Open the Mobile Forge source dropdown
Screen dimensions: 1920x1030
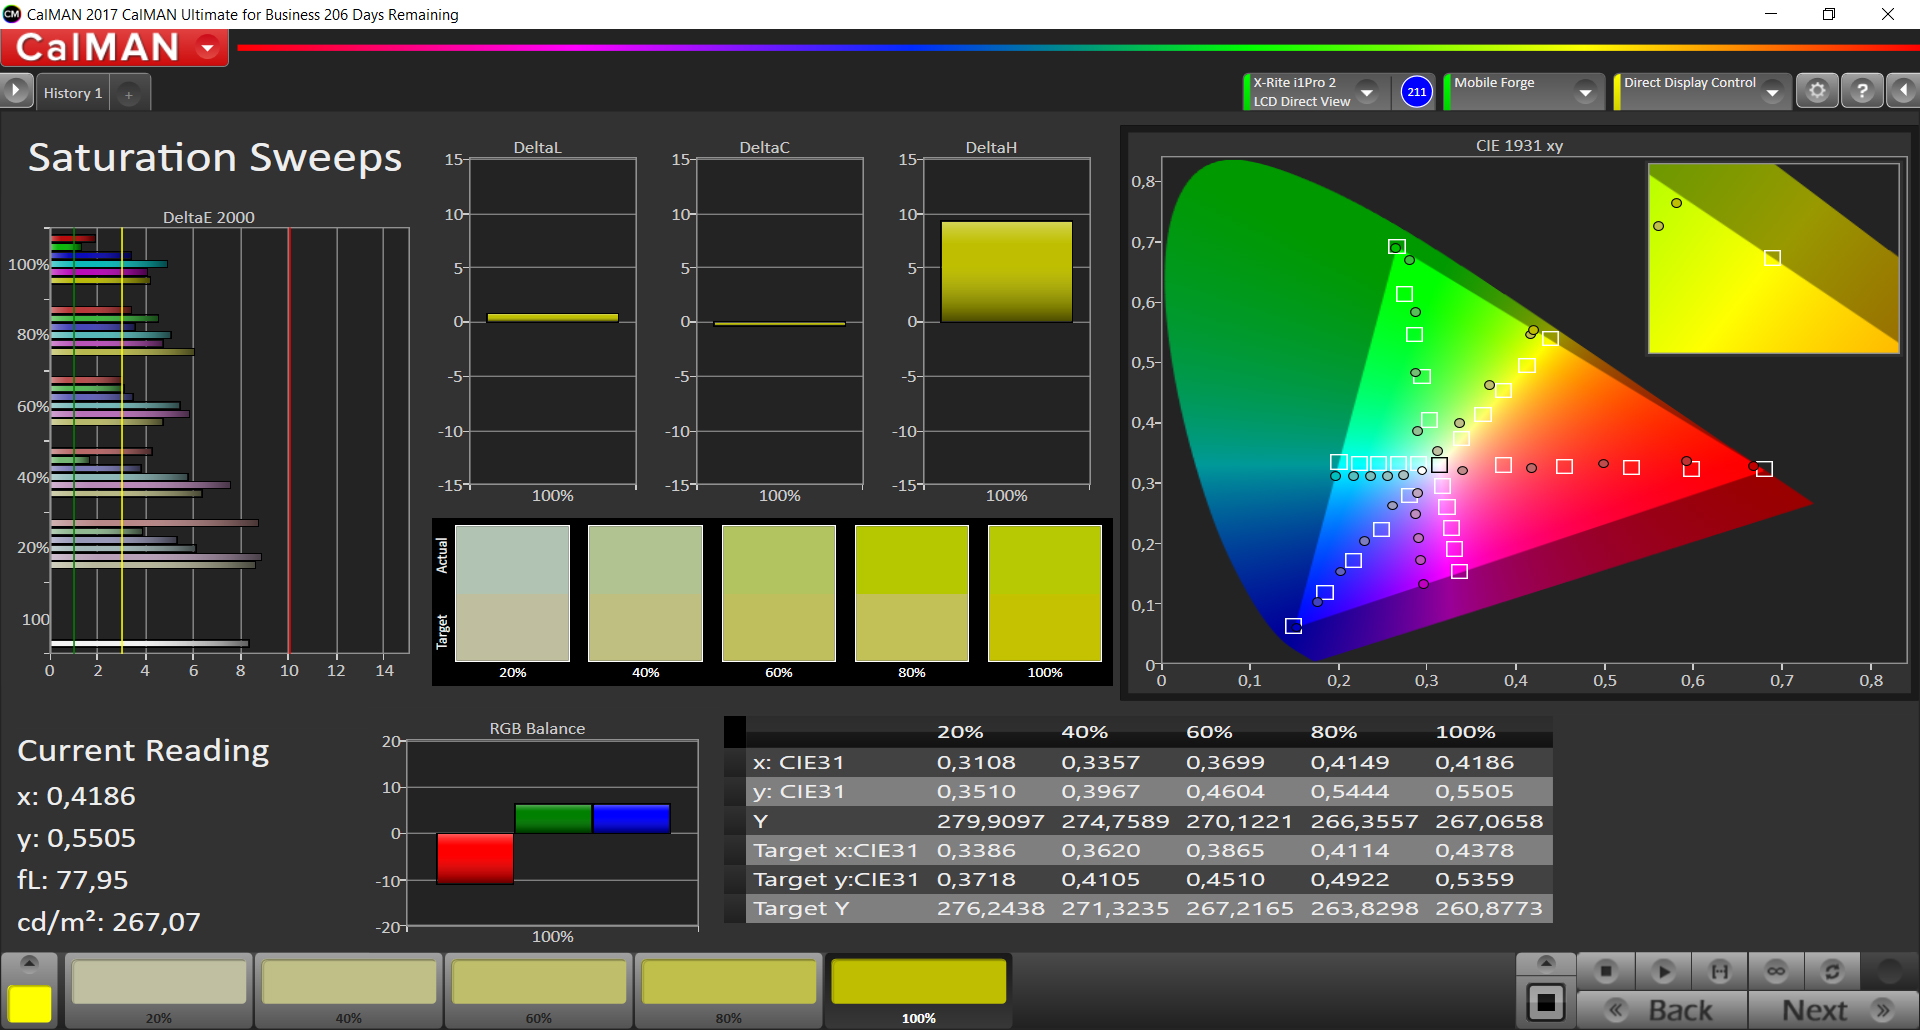pos(1585,92)
